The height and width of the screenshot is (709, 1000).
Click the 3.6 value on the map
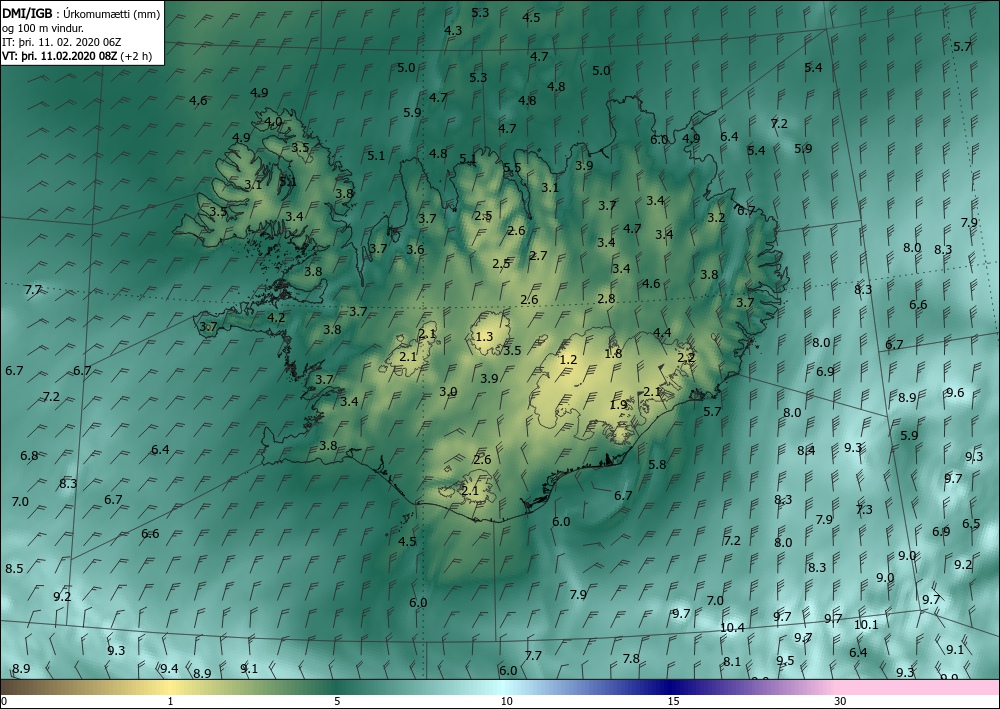[415, 249]
